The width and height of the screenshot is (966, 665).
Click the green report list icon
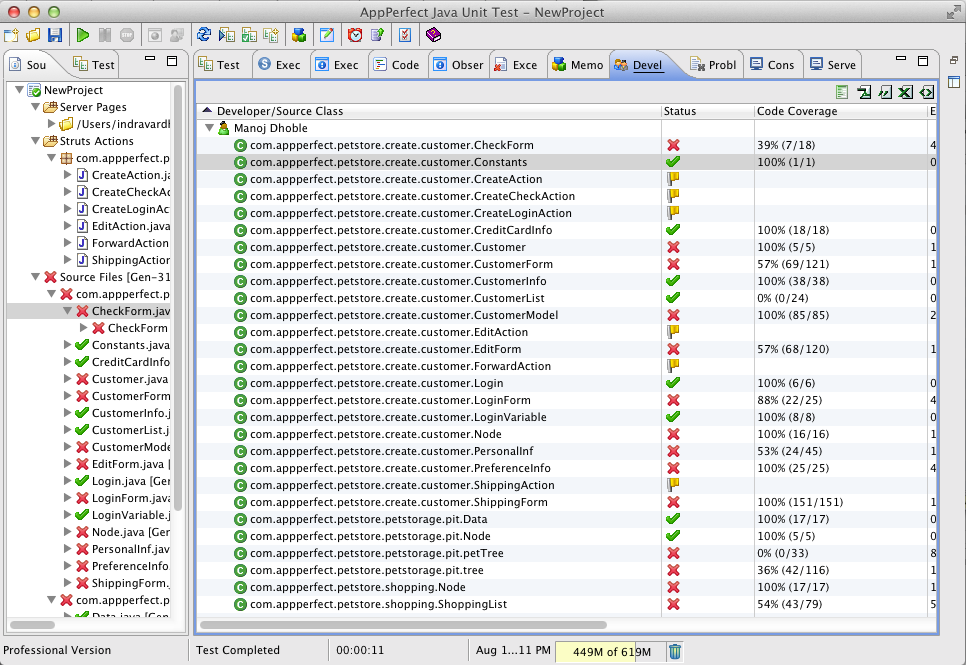click(x=842, y=92)
